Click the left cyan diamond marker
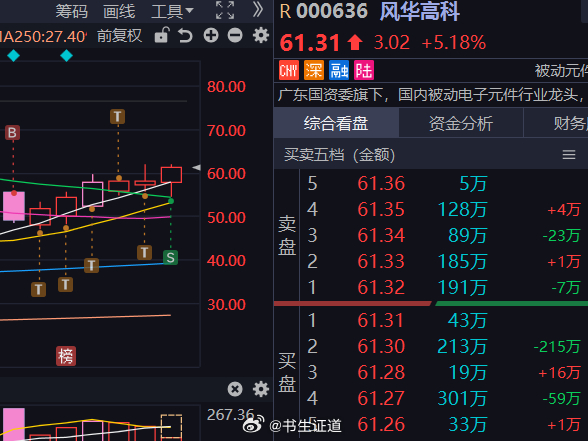 tap(14, 56)
